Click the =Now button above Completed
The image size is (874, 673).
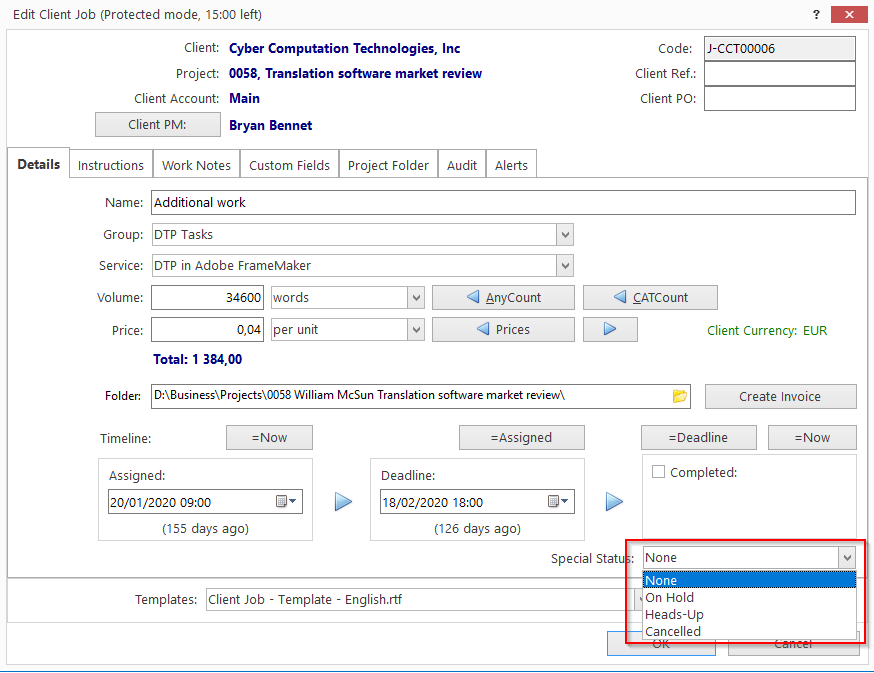(x=812, y=438)
